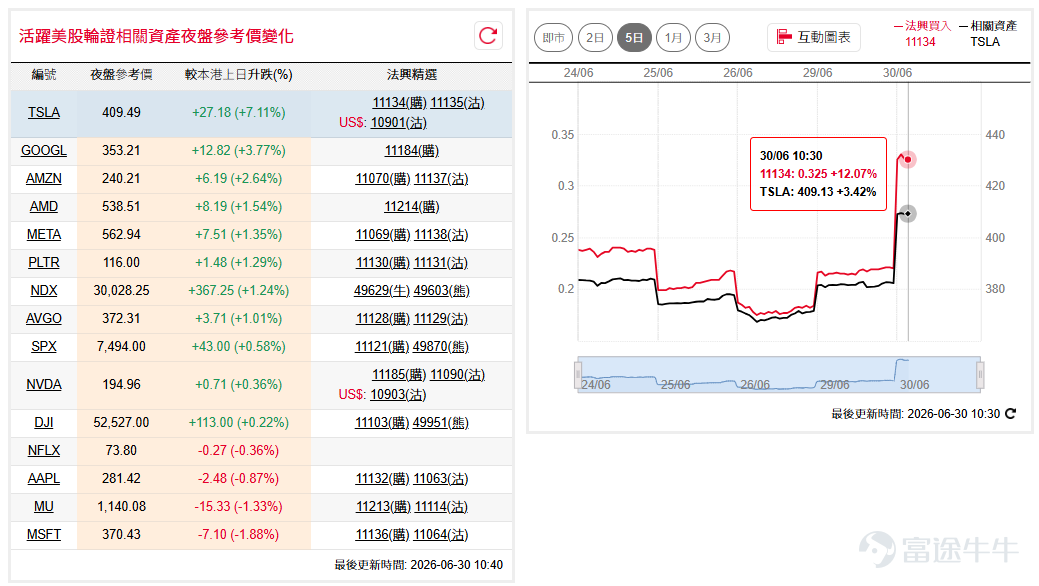Screen dimensions: 1039x586
Task: Open bull contract 49629(牛) for NDX
Action: coord(382,290)
